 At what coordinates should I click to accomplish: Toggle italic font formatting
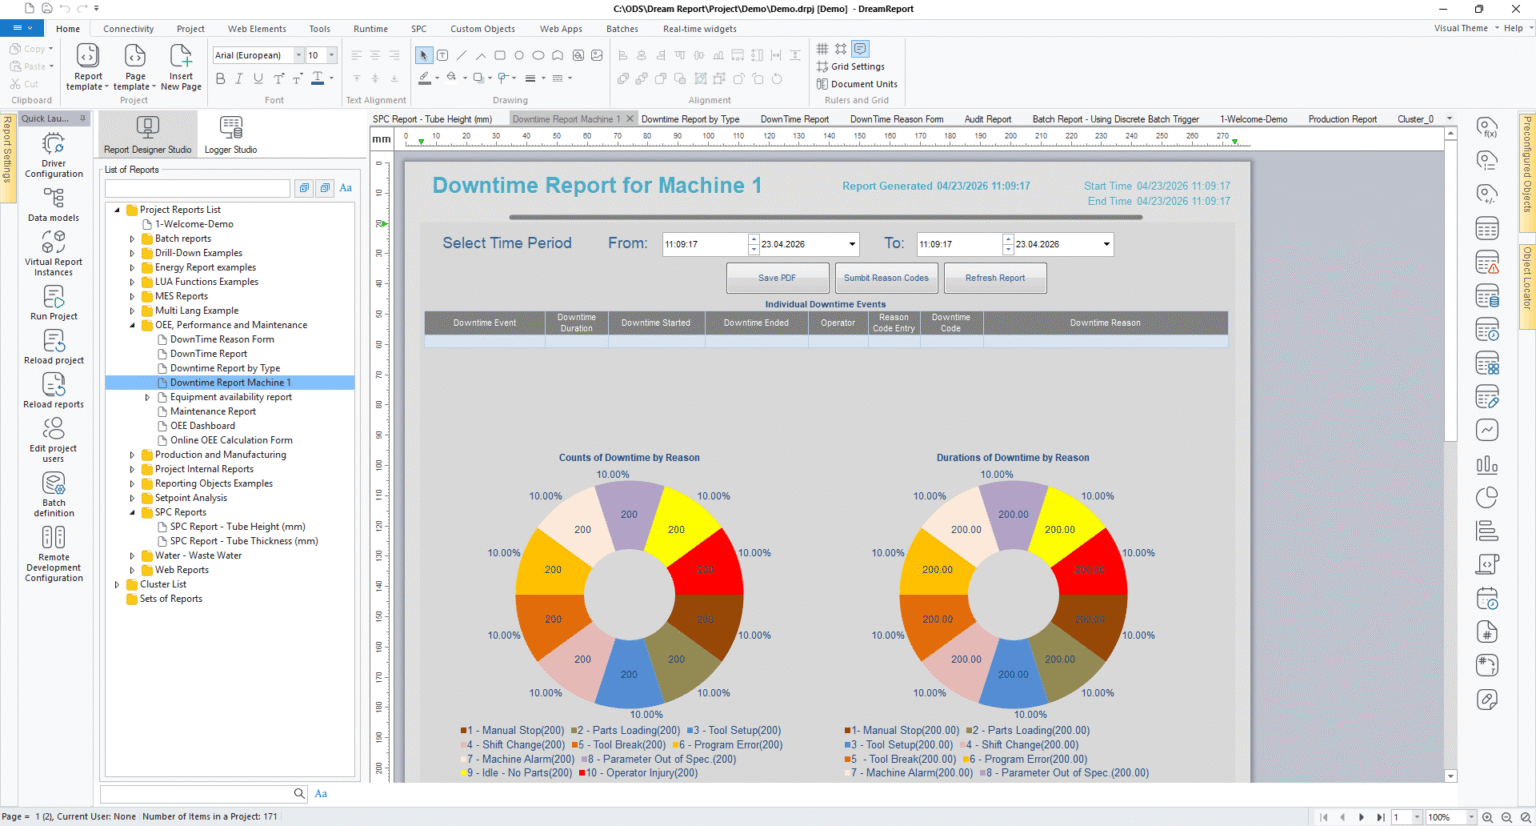coord(239,78)
